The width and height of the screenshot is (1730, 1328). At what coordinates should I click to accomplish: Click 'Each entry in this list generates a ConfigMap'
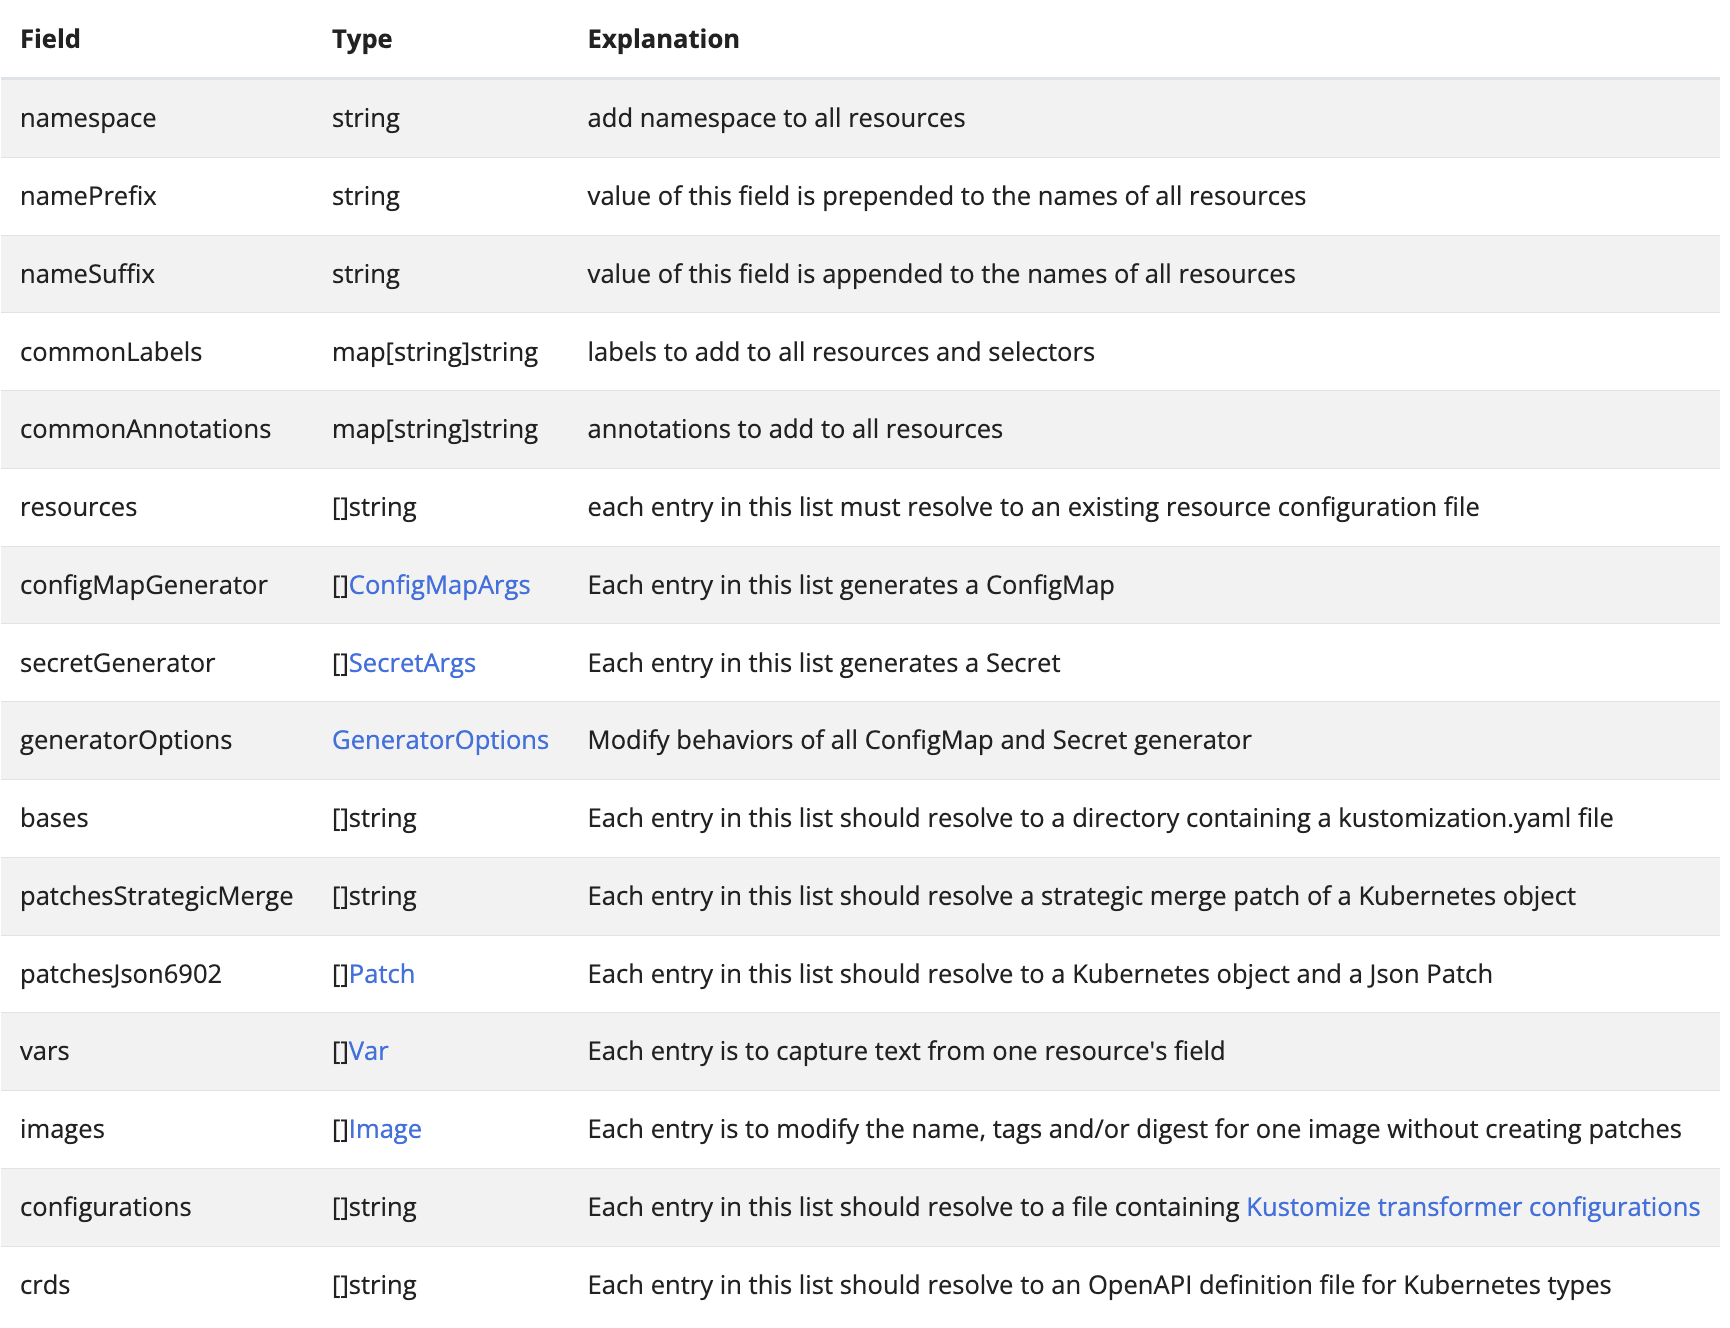coord(851,585)
